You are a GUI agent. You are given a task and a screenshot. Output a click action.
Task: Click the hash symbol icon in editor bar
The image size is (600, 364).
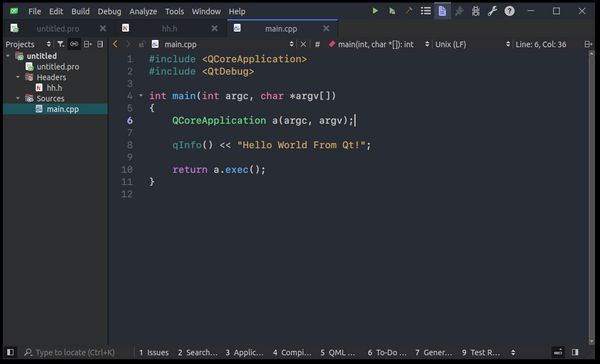click(x=317, y=44)
